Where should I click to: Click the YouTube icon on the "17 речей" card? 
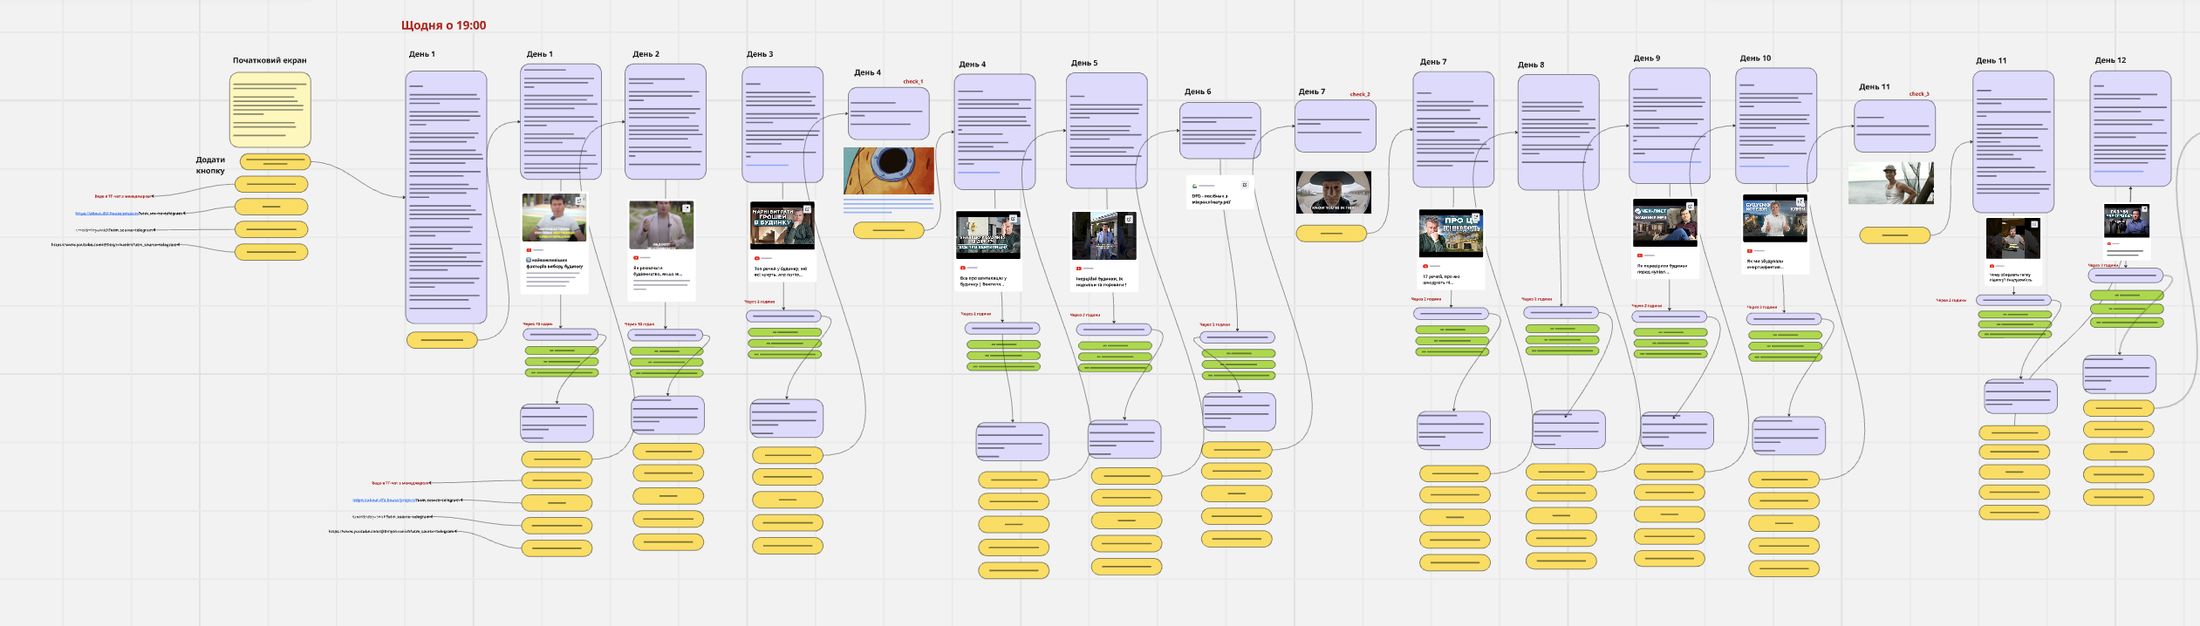[1424, 266]
